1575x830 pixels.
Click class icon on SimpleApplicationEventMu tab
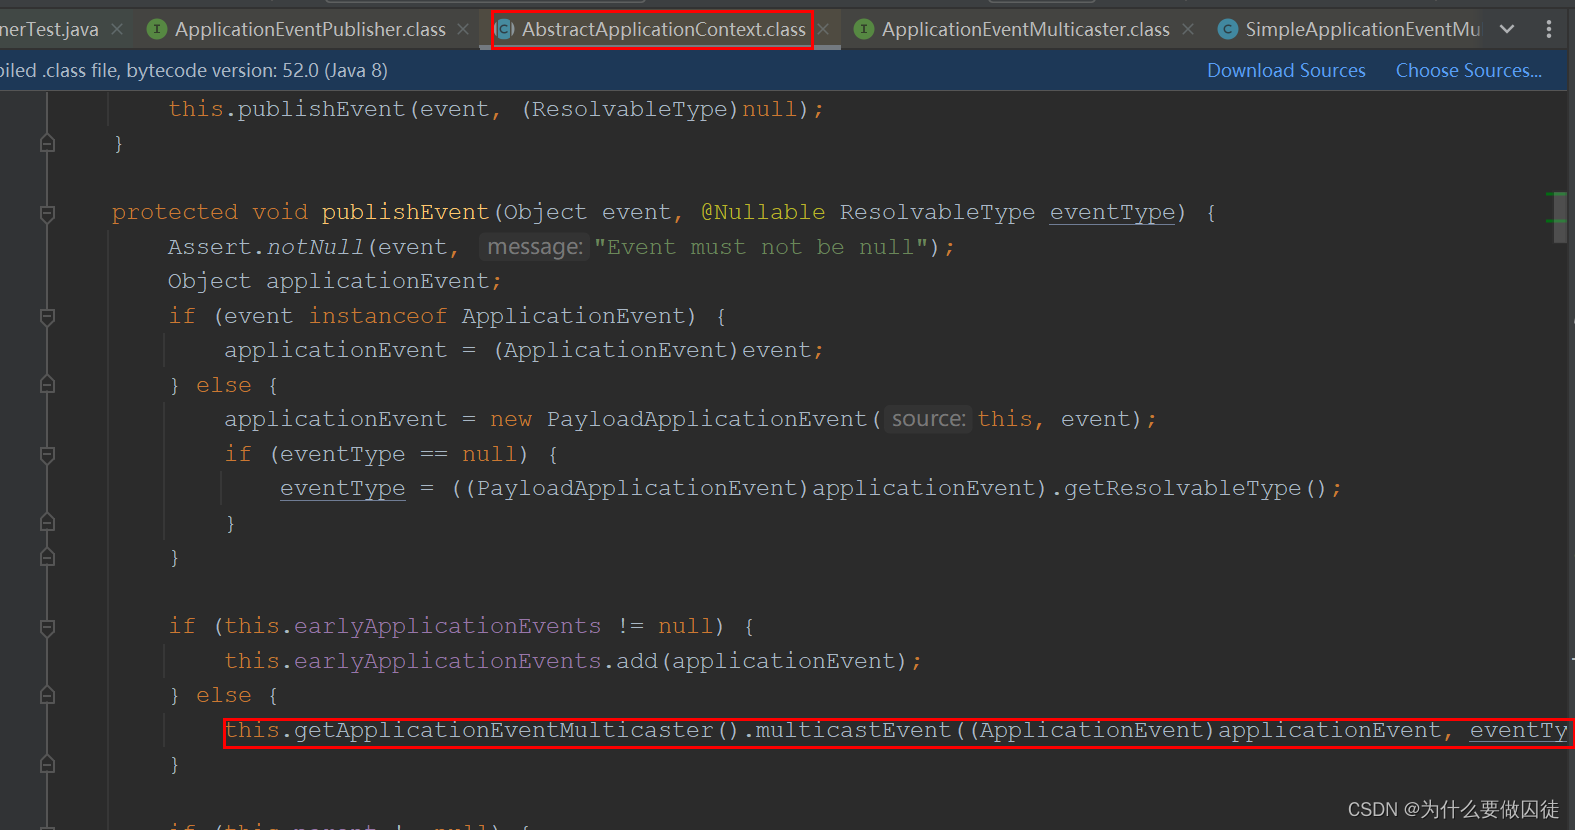point(1227,29)
